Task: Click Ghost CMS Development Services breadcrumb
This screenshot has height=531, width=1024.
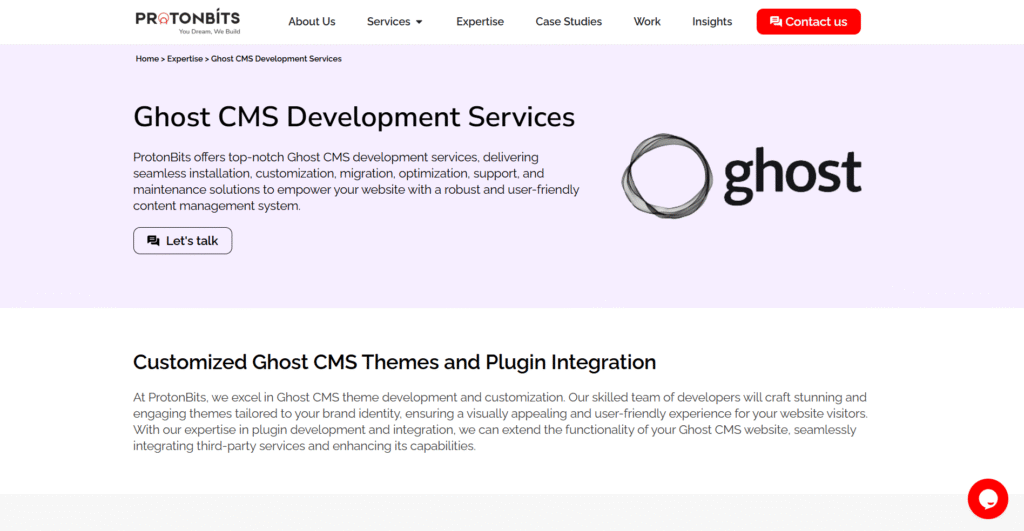Action: [276, 59]
